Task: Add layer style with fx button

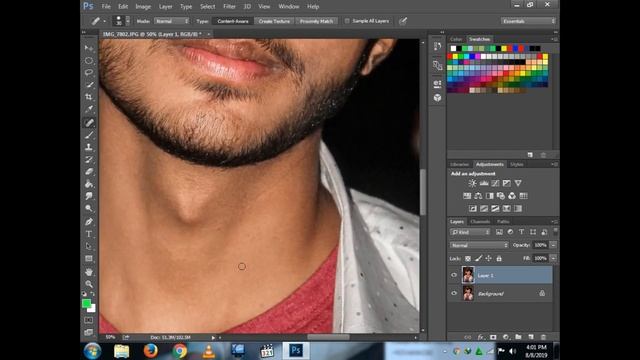Action: (481, 337)
